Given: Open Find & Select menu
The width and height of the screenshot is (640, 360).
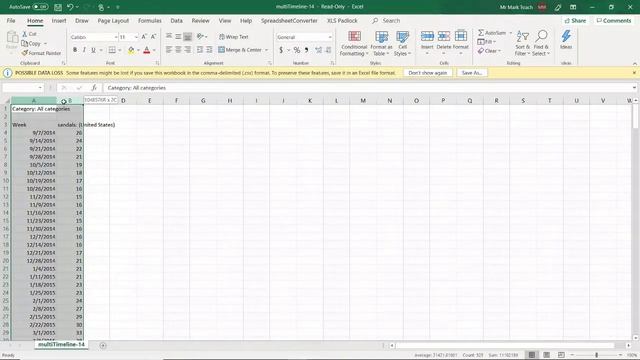Looking at the screenshot, I should click(x=541, y=43).
